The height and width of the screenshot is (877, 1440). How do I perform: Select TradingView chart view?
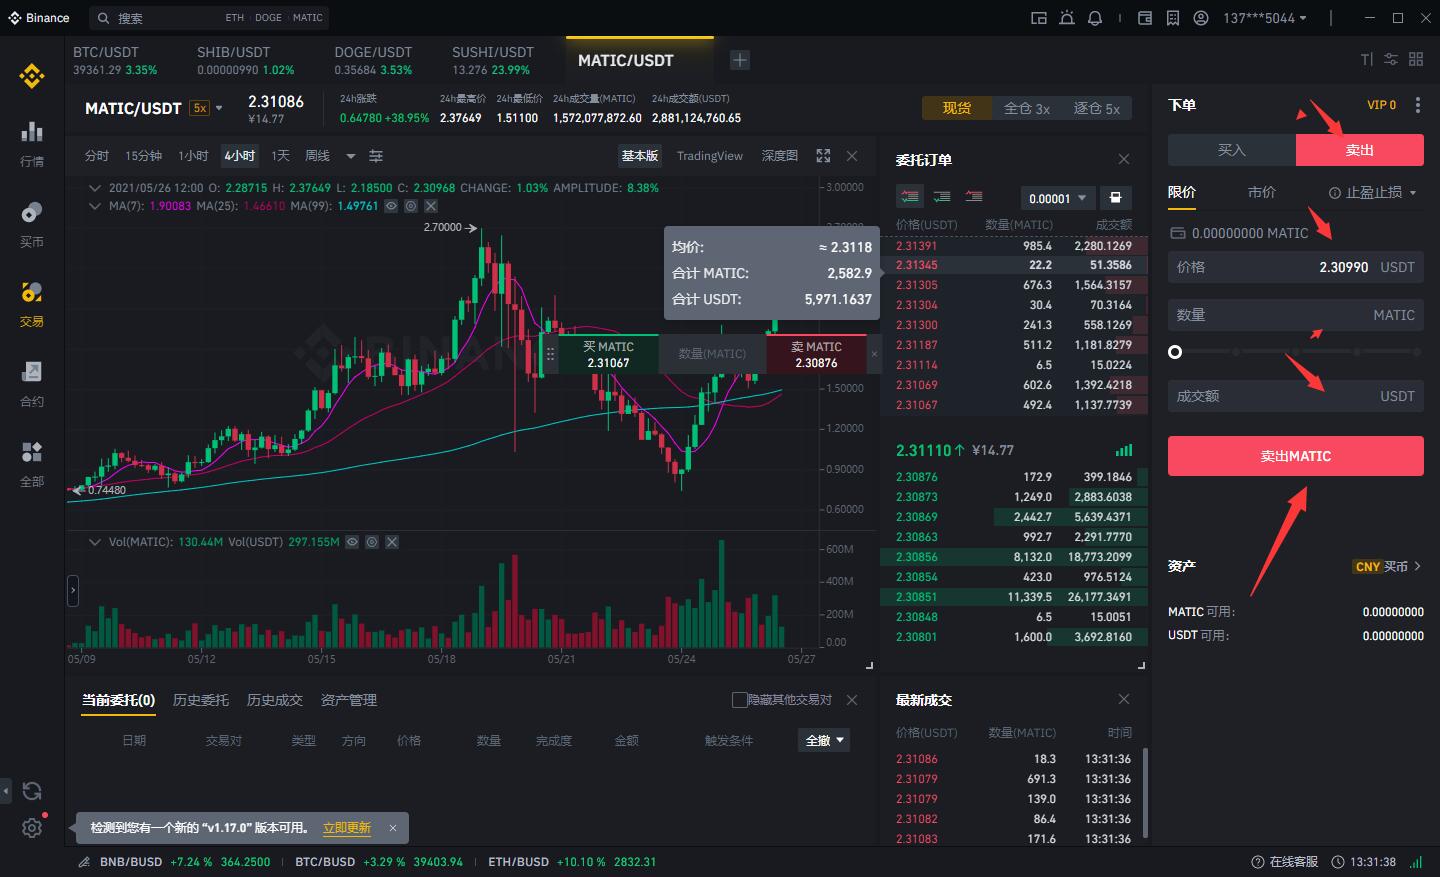(710, 156)
